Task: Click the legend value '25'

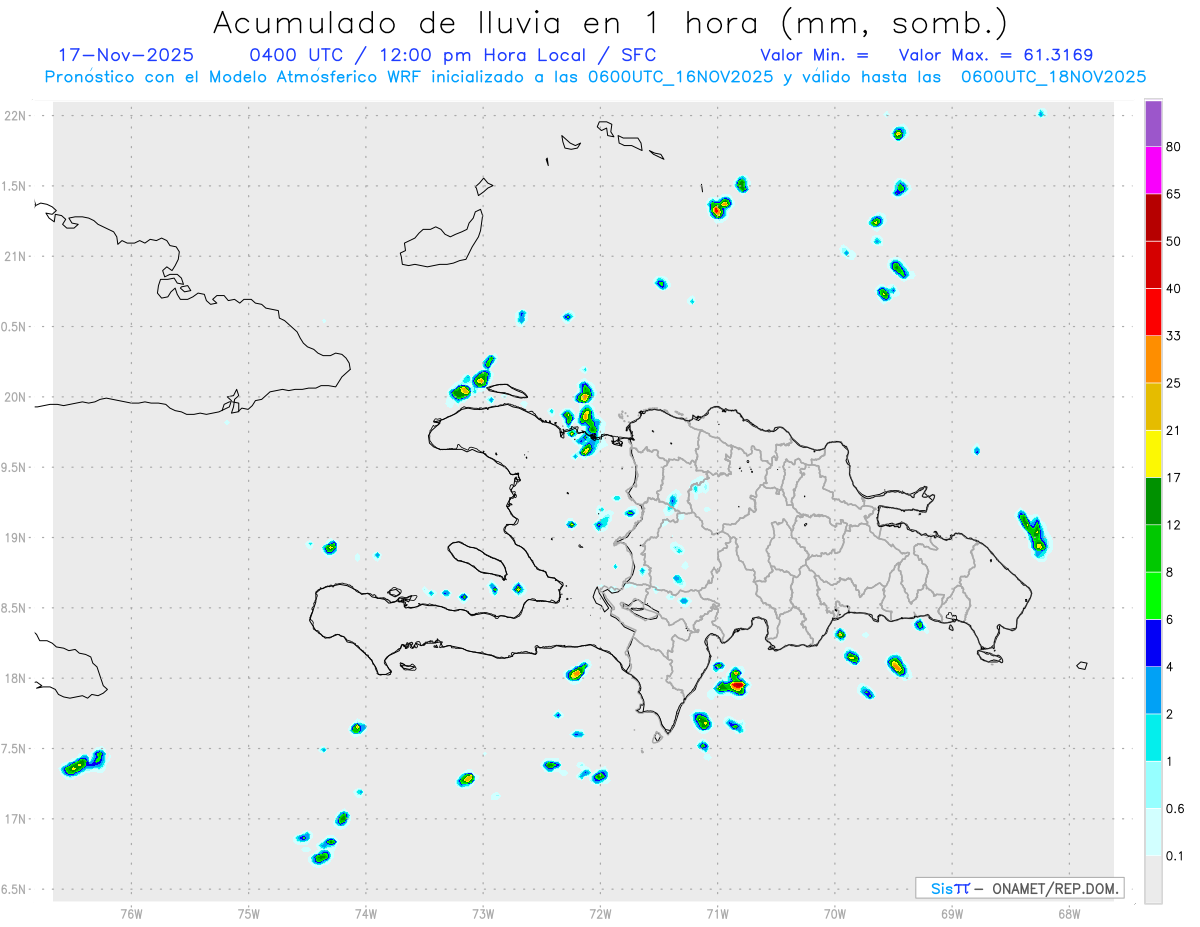Action: tap(1174, 383)
